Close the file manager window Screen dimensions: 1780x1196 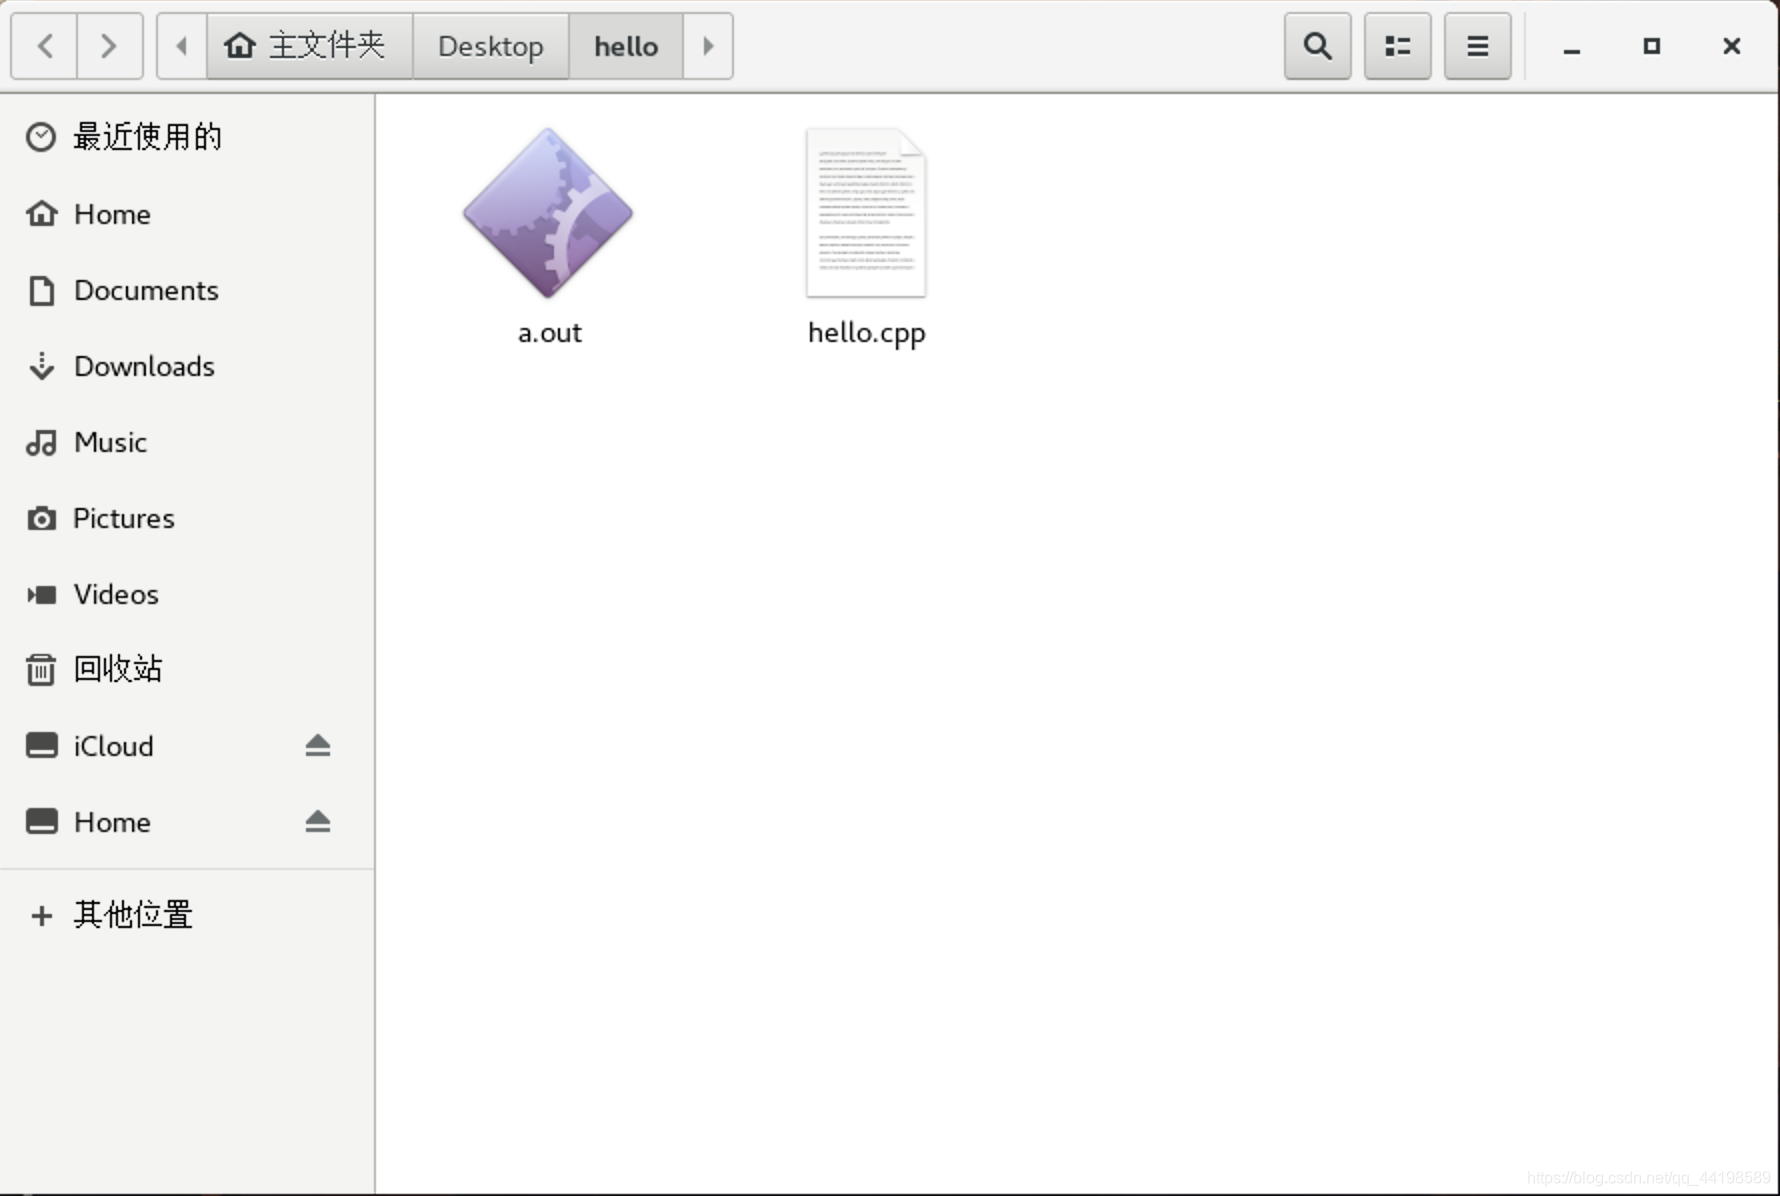pos(1732,46)
